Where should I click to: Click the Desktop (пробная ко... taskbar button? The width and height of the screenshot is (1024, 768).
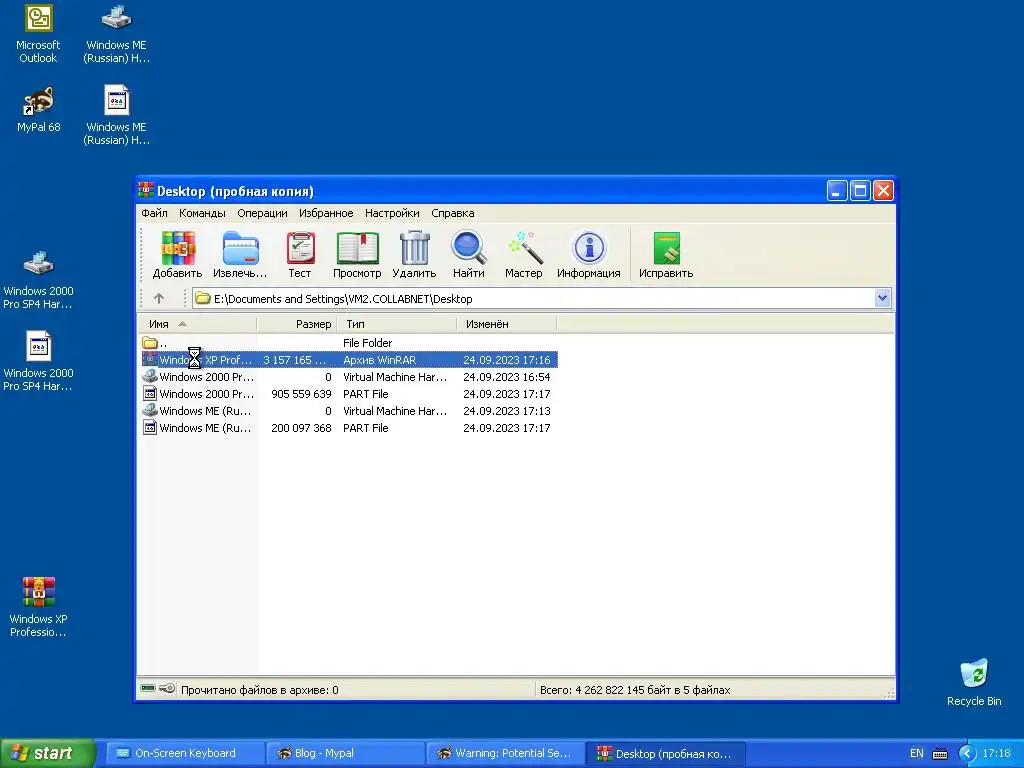(666, 754)
